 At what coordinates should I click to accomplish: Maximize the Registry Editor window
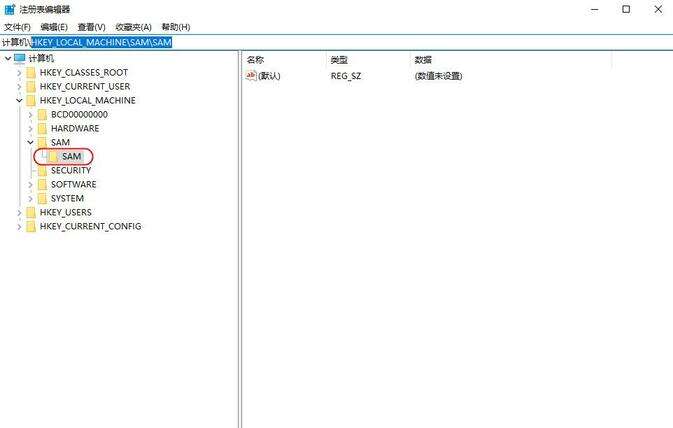tap(626, 9)
